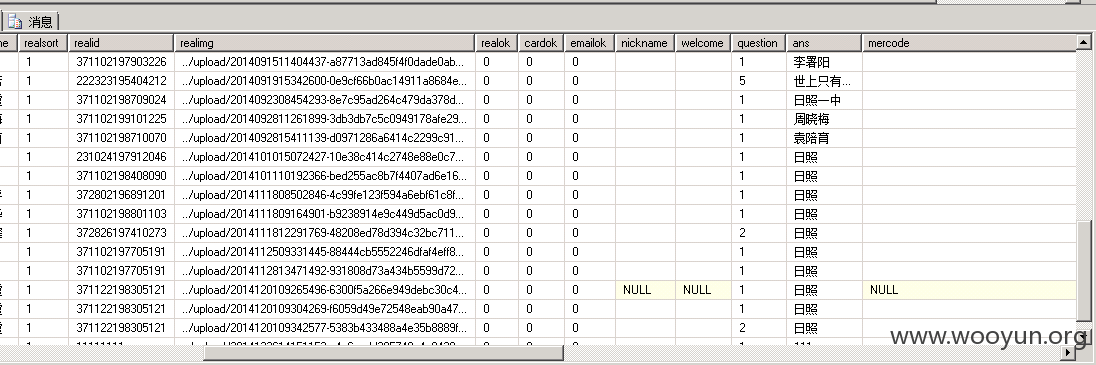This screenshot has width=1096, height=365.
Task: Click realimg cell starting ../upload/2014092811261899
Action: tap(324, 119)
